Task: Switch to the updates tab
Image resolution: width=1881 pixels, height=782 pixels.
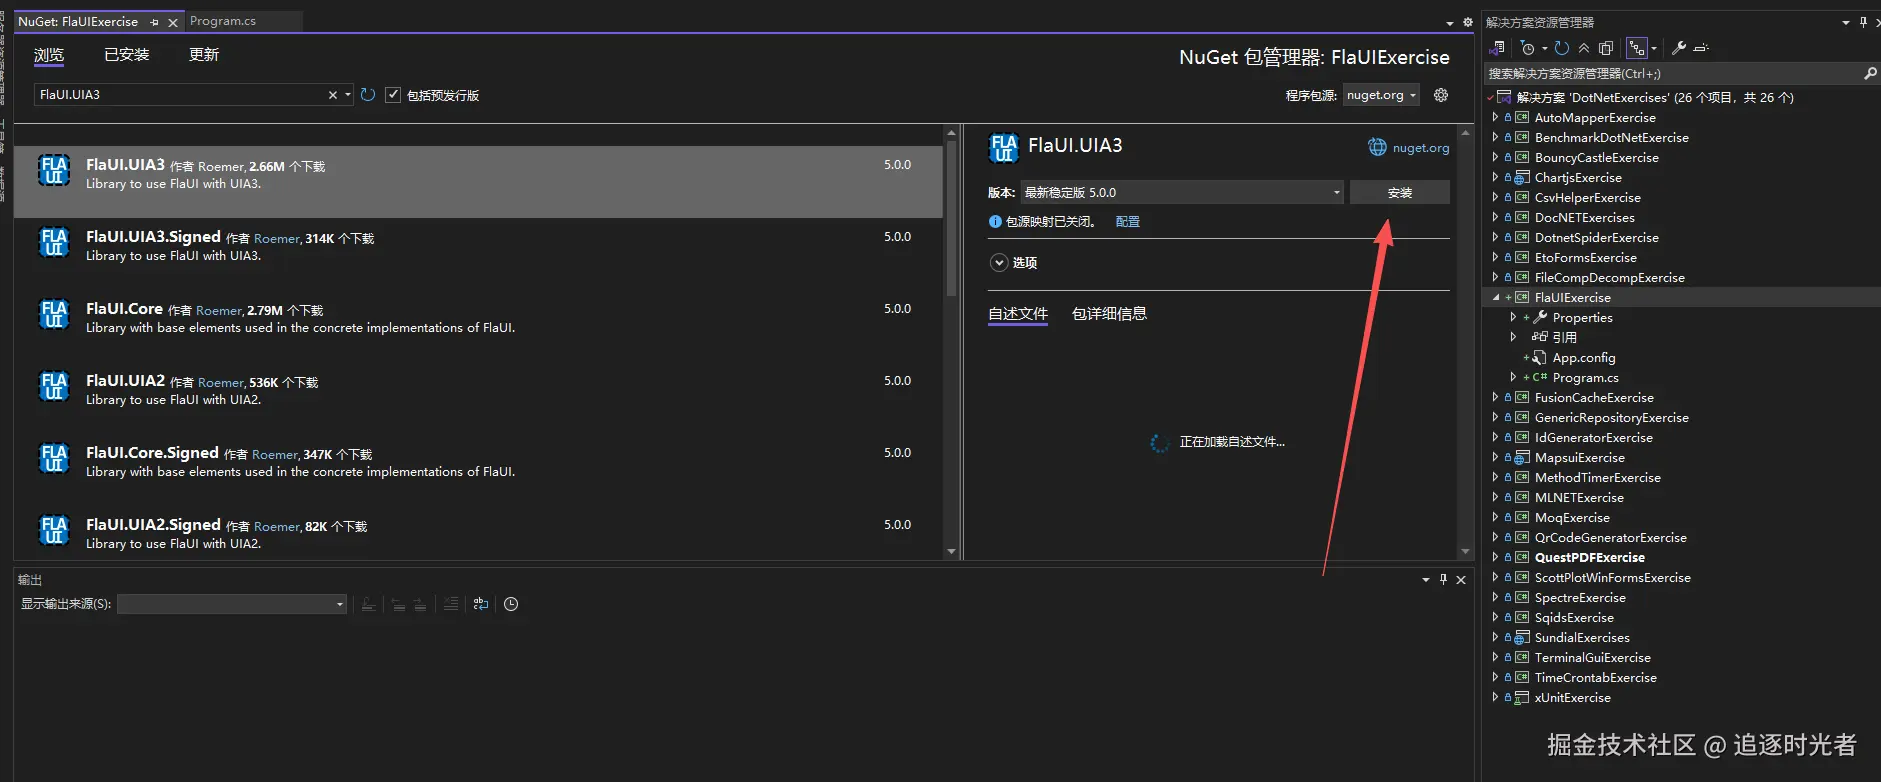Action: point(204,55)
